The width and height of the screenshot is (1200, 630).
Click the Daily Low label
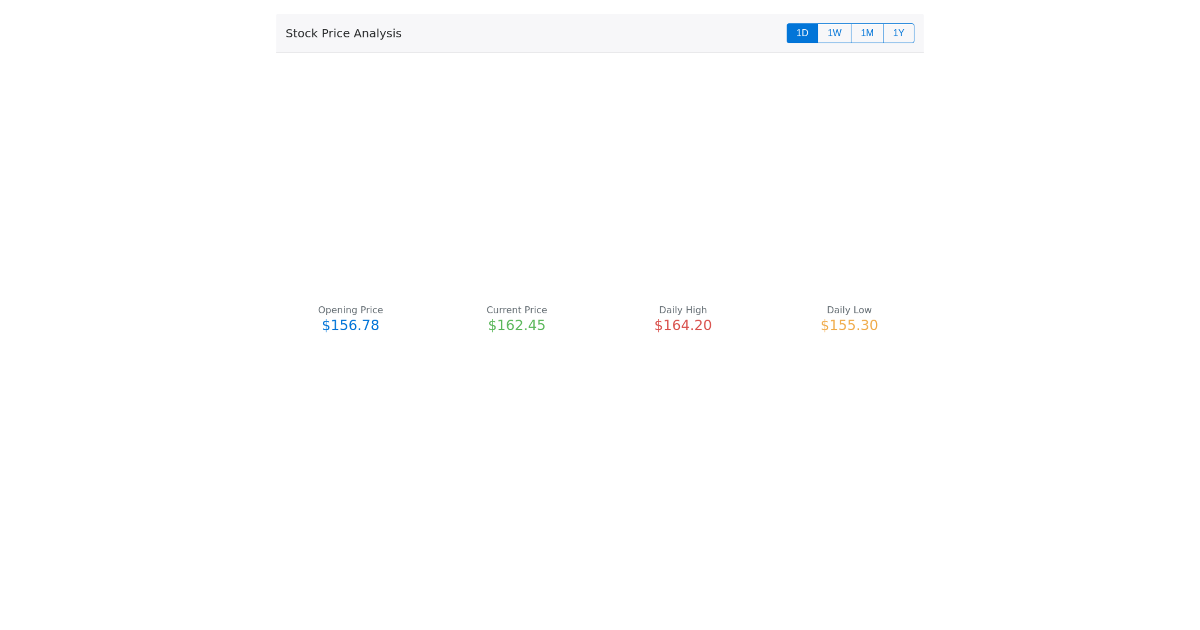[849, 310]
